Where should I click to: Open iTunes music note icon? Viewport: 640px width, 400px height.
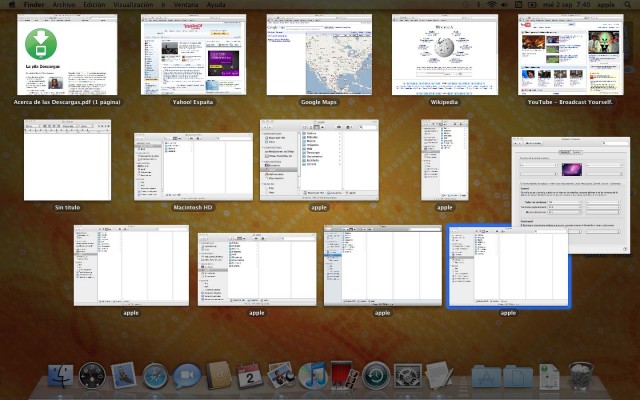tap(313, 375)
